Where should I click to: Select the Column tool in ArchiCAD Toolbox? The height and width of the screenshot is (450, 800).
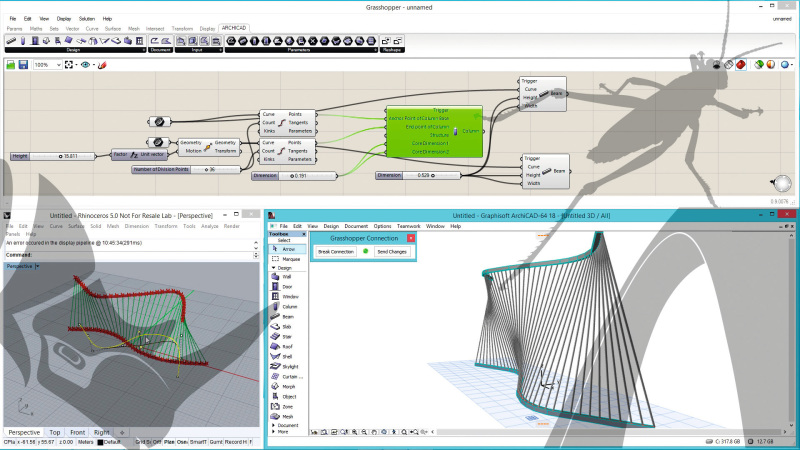[x=287, y=307]
